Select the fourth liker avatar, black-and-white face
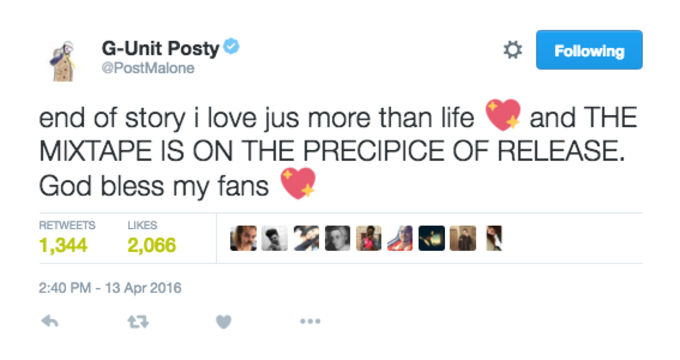 coord(337,238)
